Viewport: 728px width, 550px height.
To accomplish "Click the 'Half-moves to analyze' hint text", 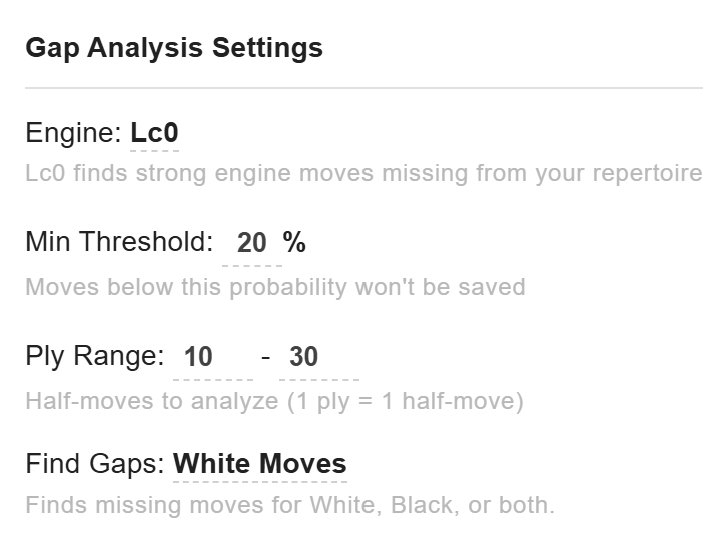I will pos(150,402).
